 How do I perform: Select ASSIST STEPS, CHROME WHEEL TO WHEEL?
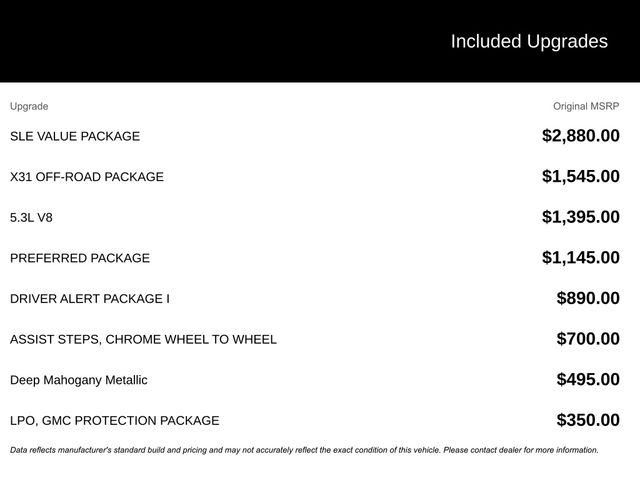click(x=143, y=339)
